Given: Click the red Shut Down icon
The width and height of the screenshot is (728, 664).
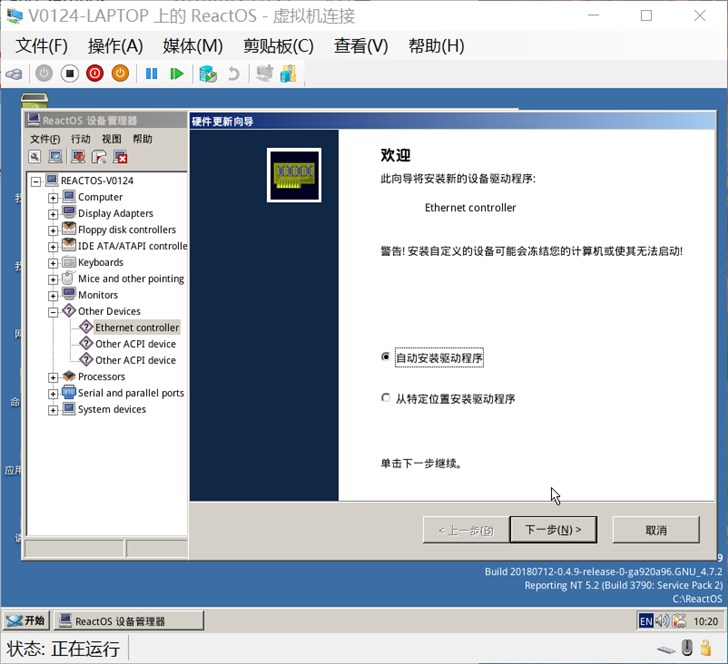Looking at the screenshot, I should [x=95, y=73].
